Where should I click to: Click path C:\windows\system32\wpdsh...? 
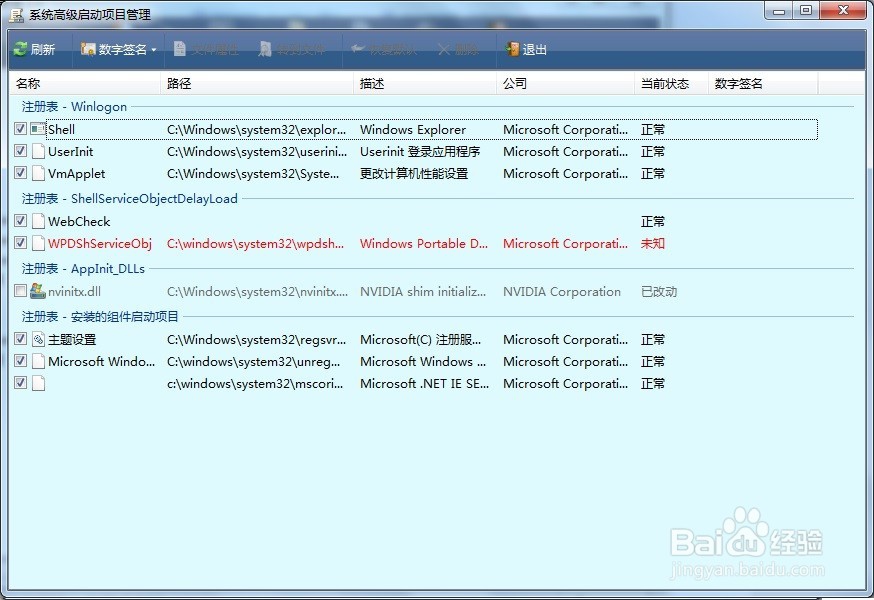(x=255, y=244)
